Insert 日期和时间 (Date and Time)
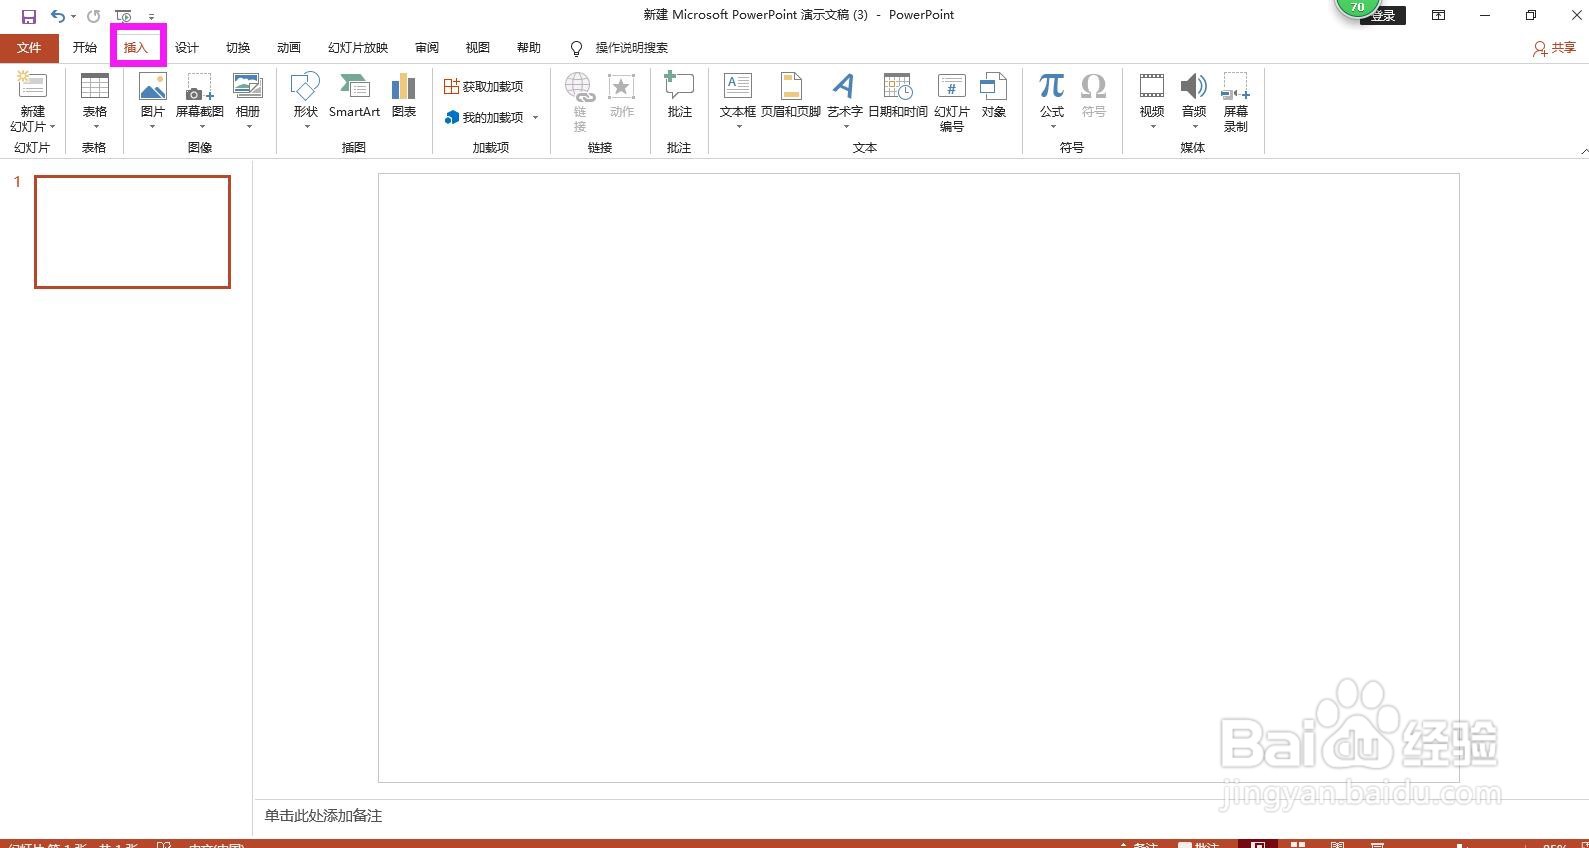The width and height of the screenshot is (1589, 848). (898, 96)
